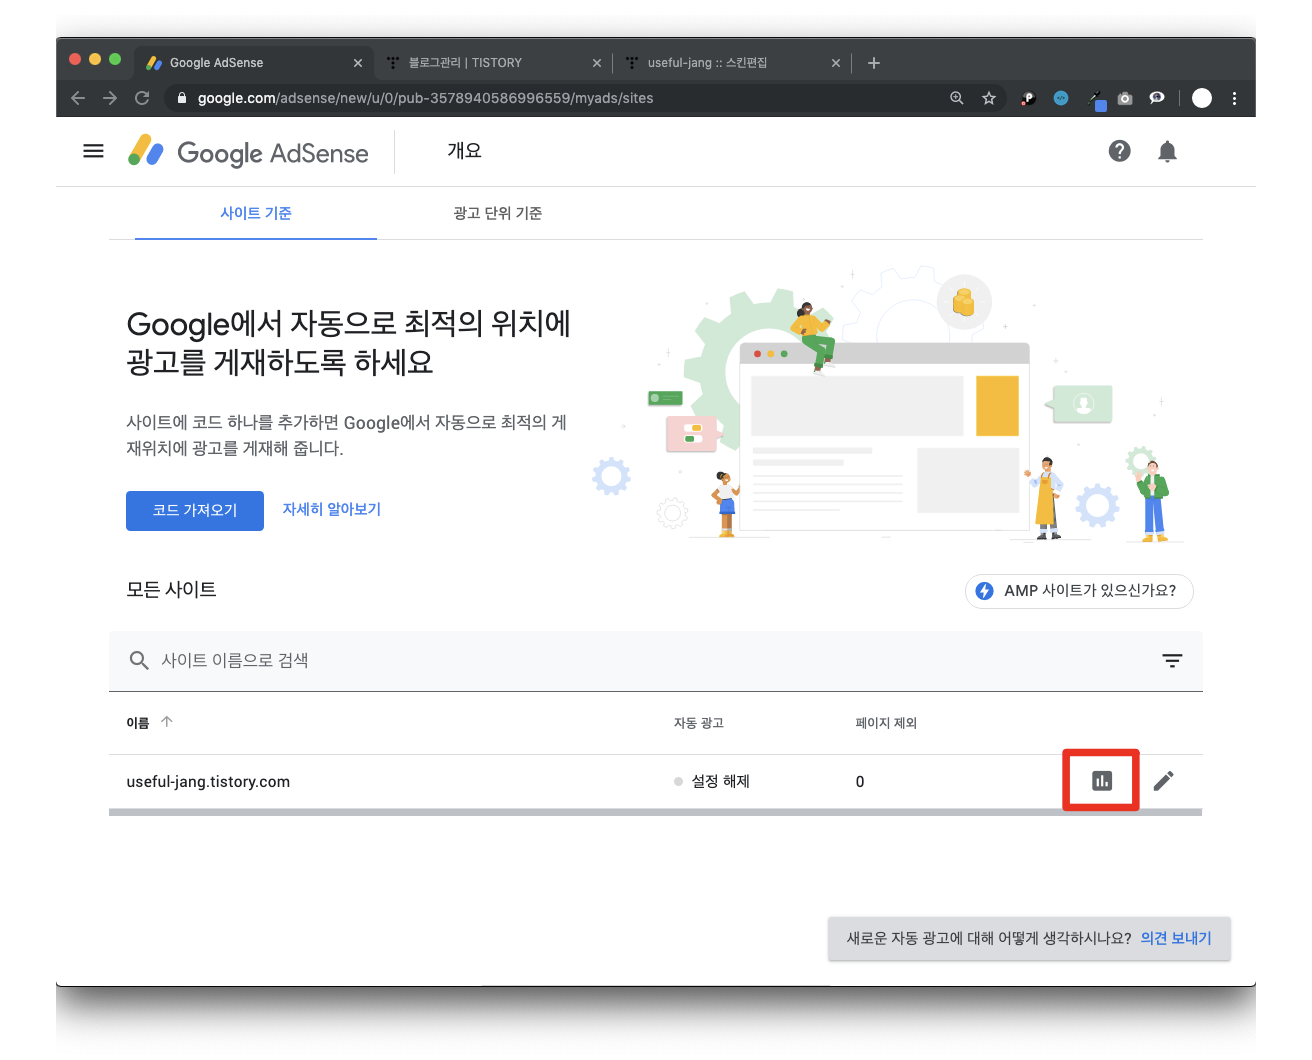Click the 사이트 이름으로 검색 input field
Viewport: 1312px width, 1060px height.
click(655, 661)
